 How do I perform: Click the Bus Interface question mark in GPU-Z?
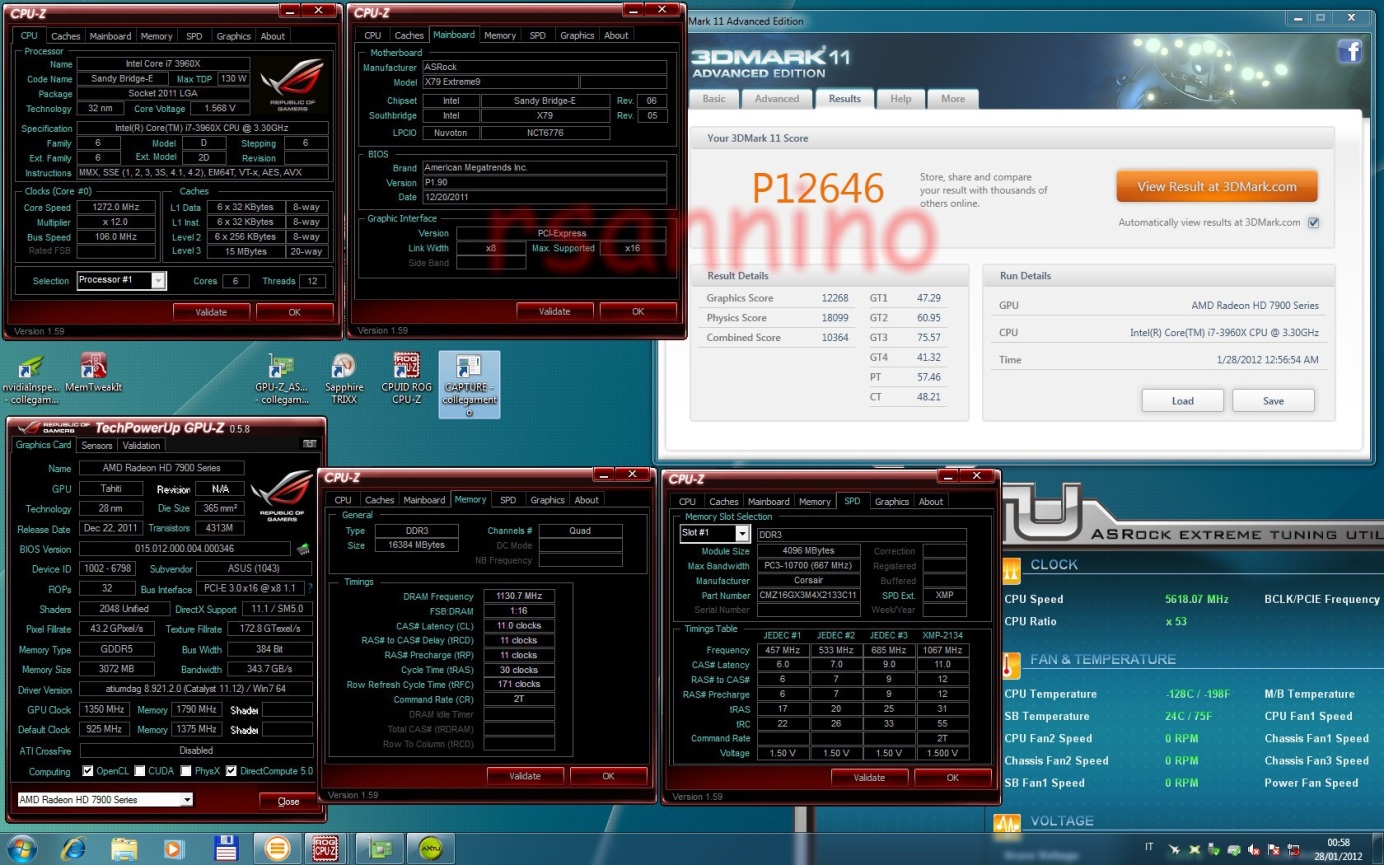click(x=310, y=589)
